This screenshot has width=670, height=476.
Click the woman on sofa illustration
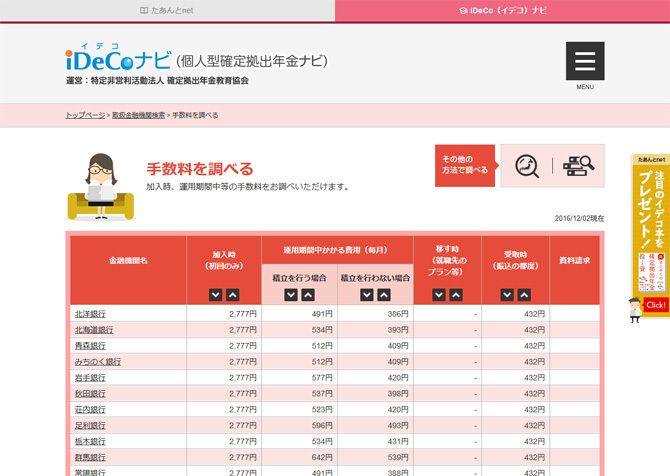coord(102,187)
